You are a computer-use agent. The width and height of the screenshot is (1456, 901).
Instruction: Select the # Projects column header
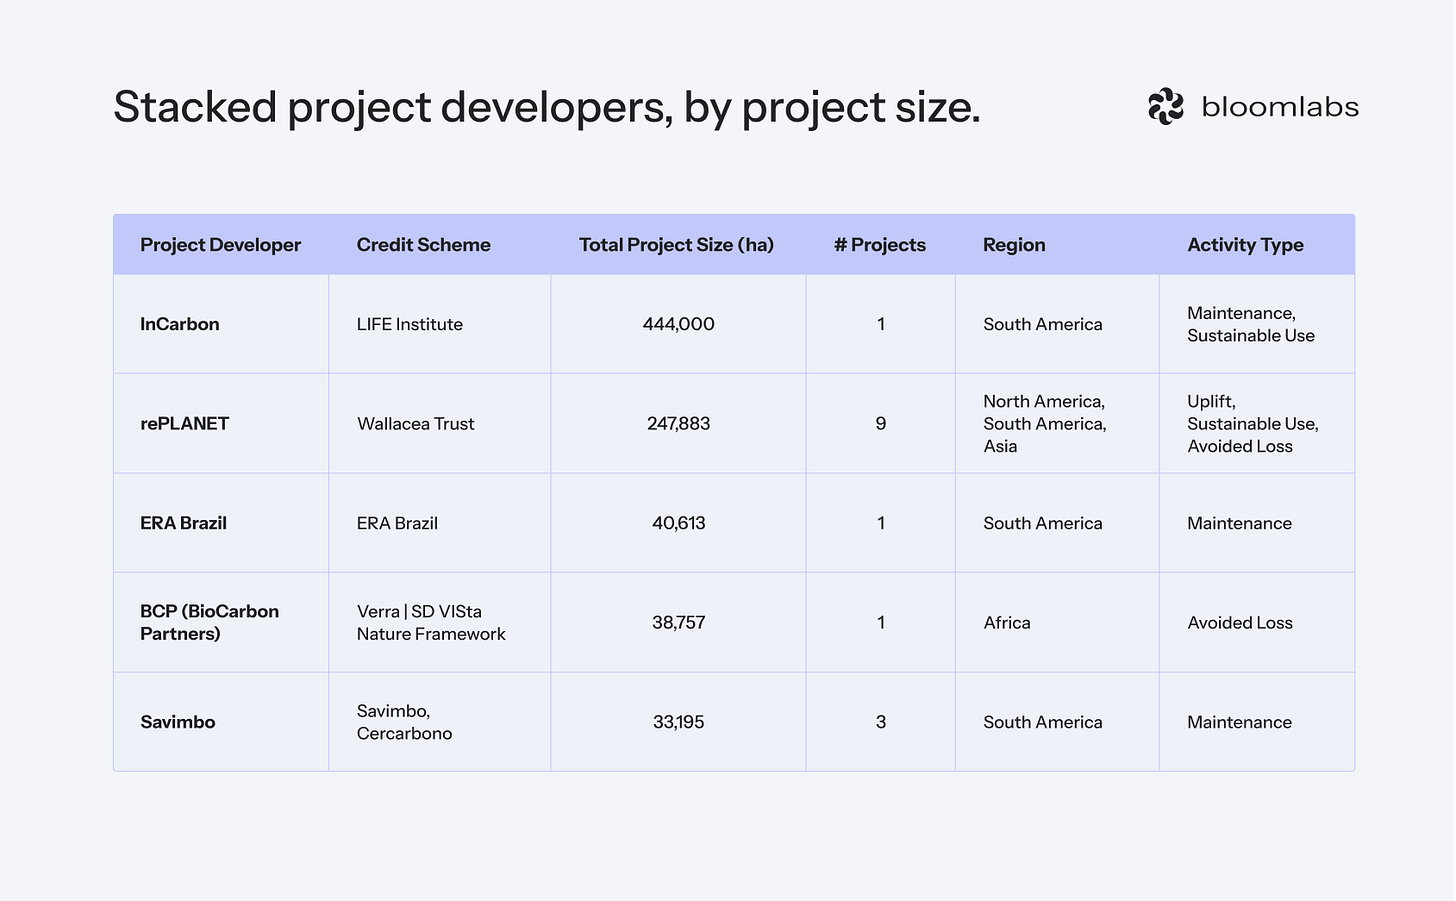880,245
